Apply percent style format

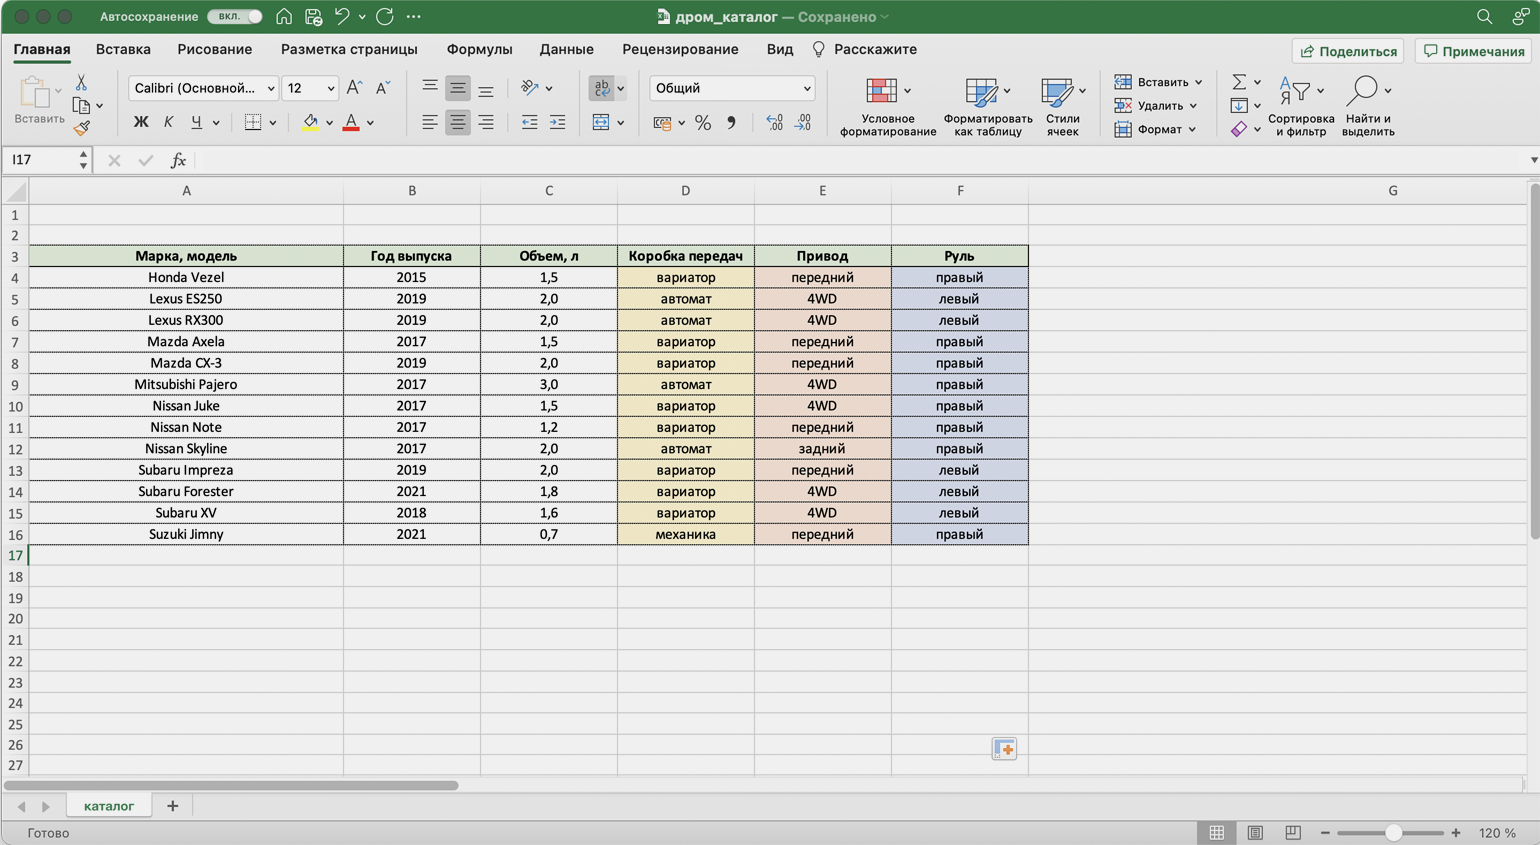click(703, 122)
